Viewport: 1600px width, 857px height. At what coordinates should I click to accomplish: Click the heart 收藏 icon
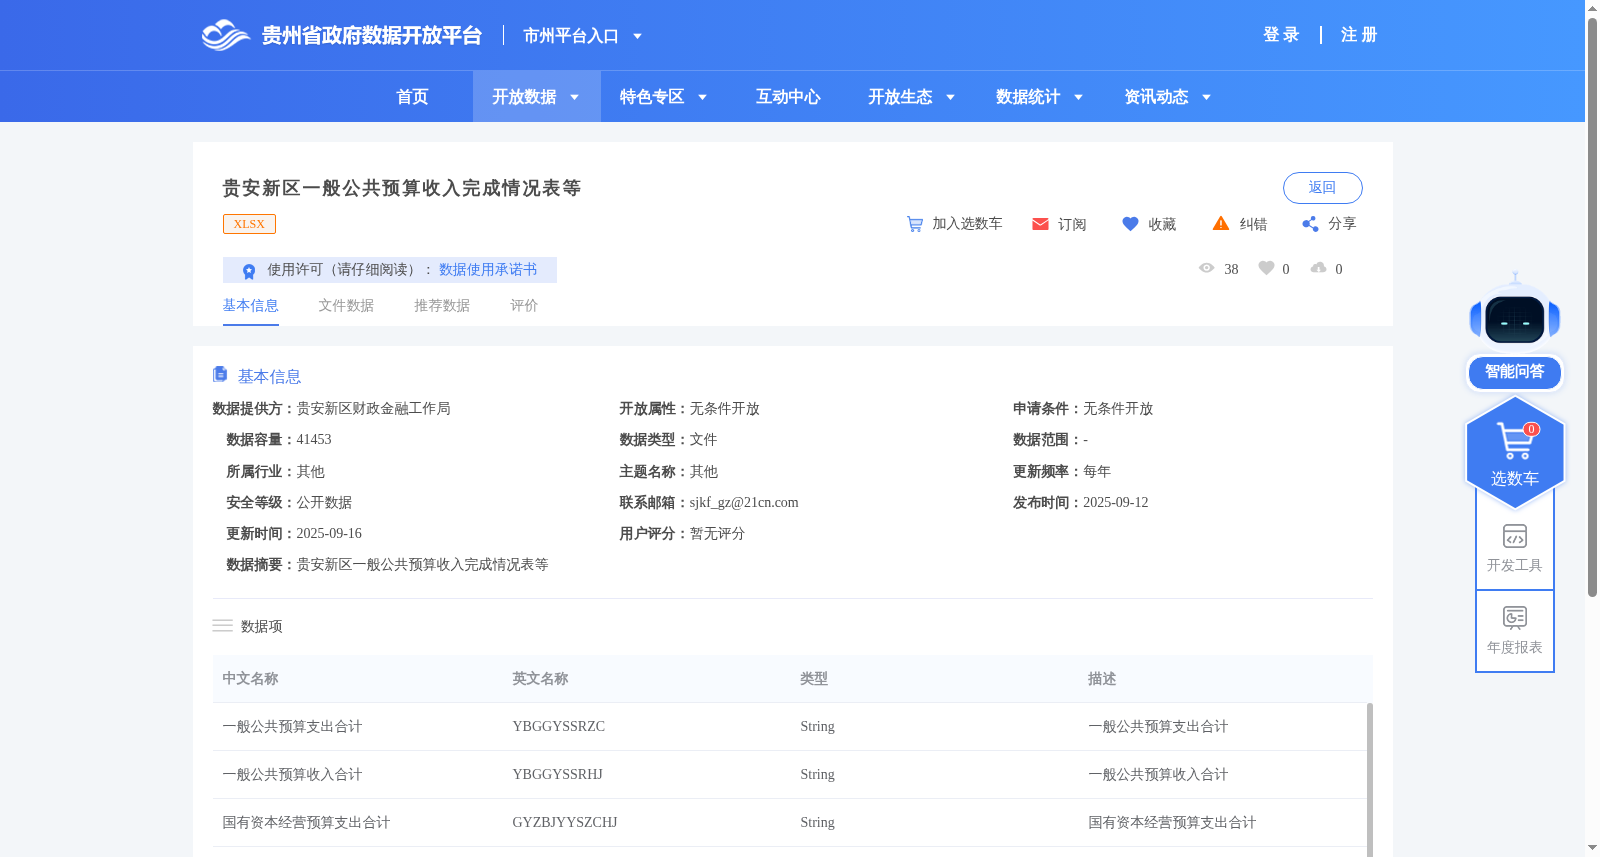tap(1130, 224)
